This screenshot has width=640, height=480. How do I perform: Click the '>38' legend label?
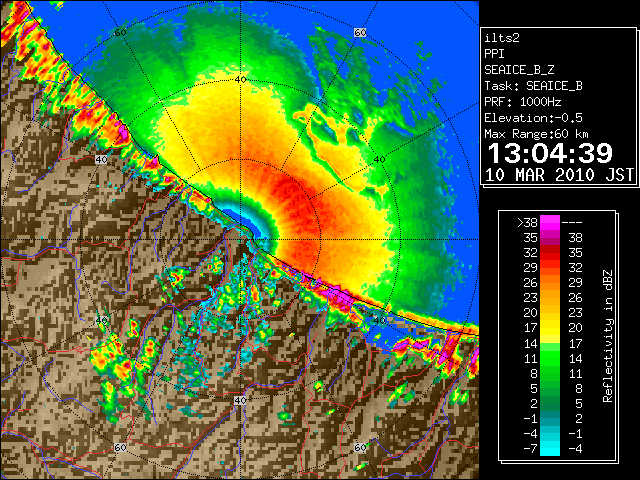527,222
